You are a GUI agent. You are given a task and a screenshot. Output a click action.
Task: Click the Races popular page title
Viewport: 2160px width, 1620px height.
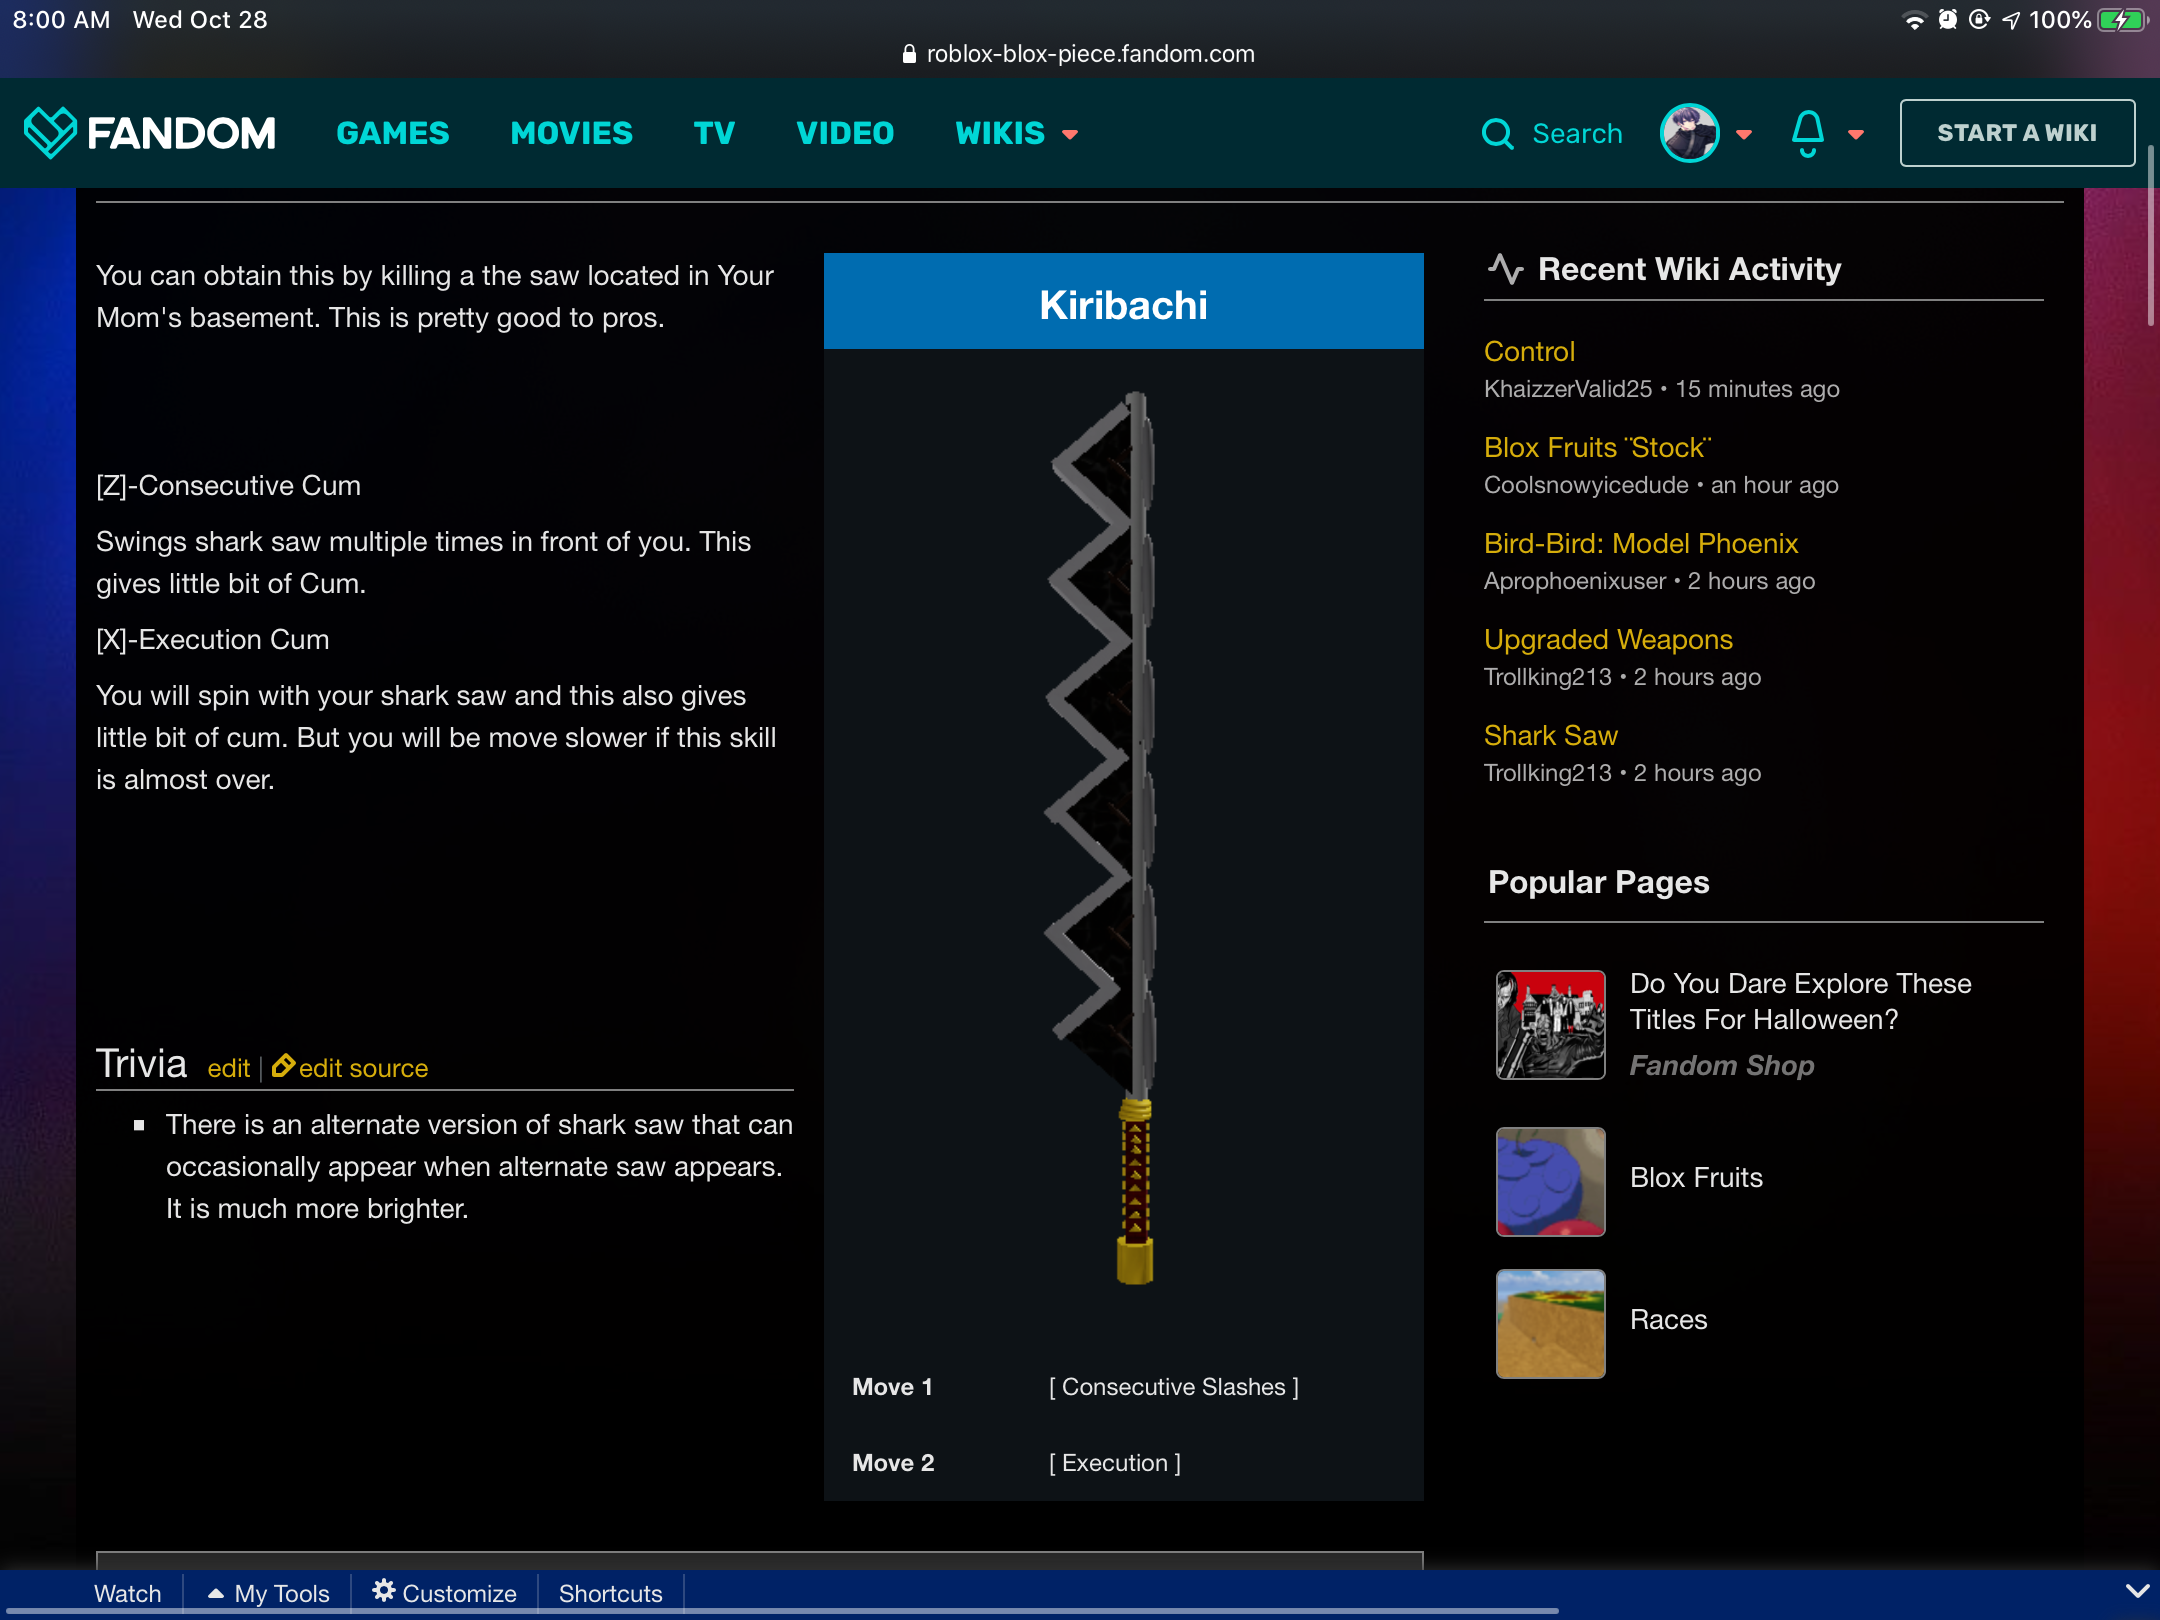click(x=1668, y=1320)
